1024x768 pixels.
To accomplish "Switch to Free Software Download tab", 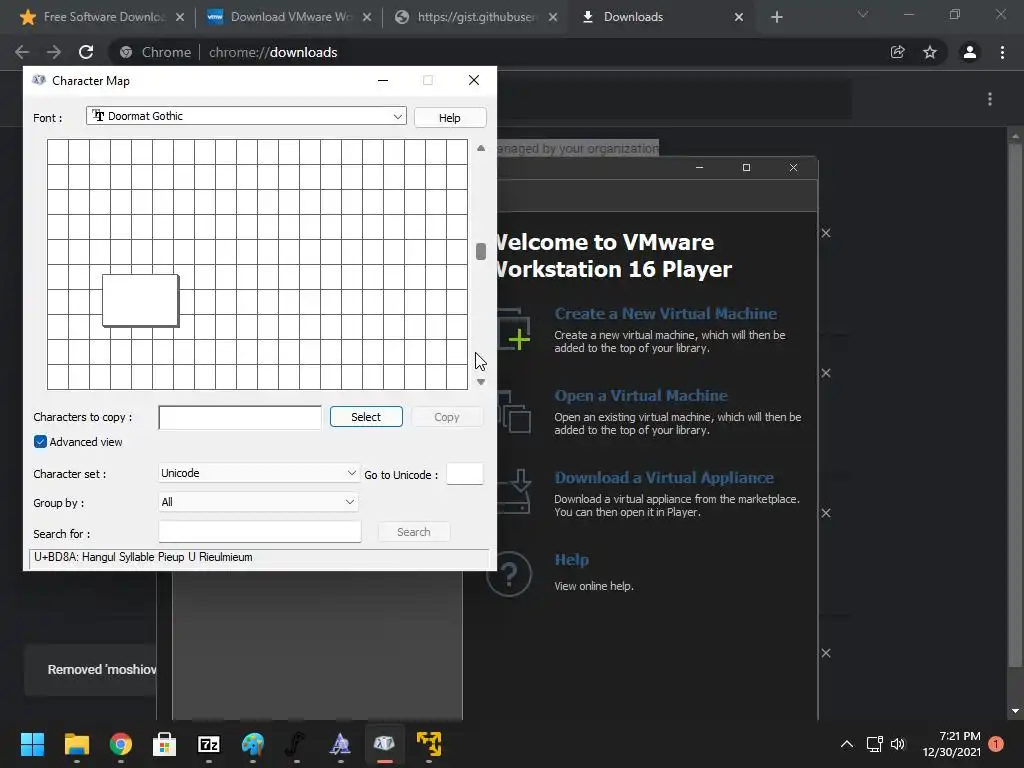I will 103,17.
